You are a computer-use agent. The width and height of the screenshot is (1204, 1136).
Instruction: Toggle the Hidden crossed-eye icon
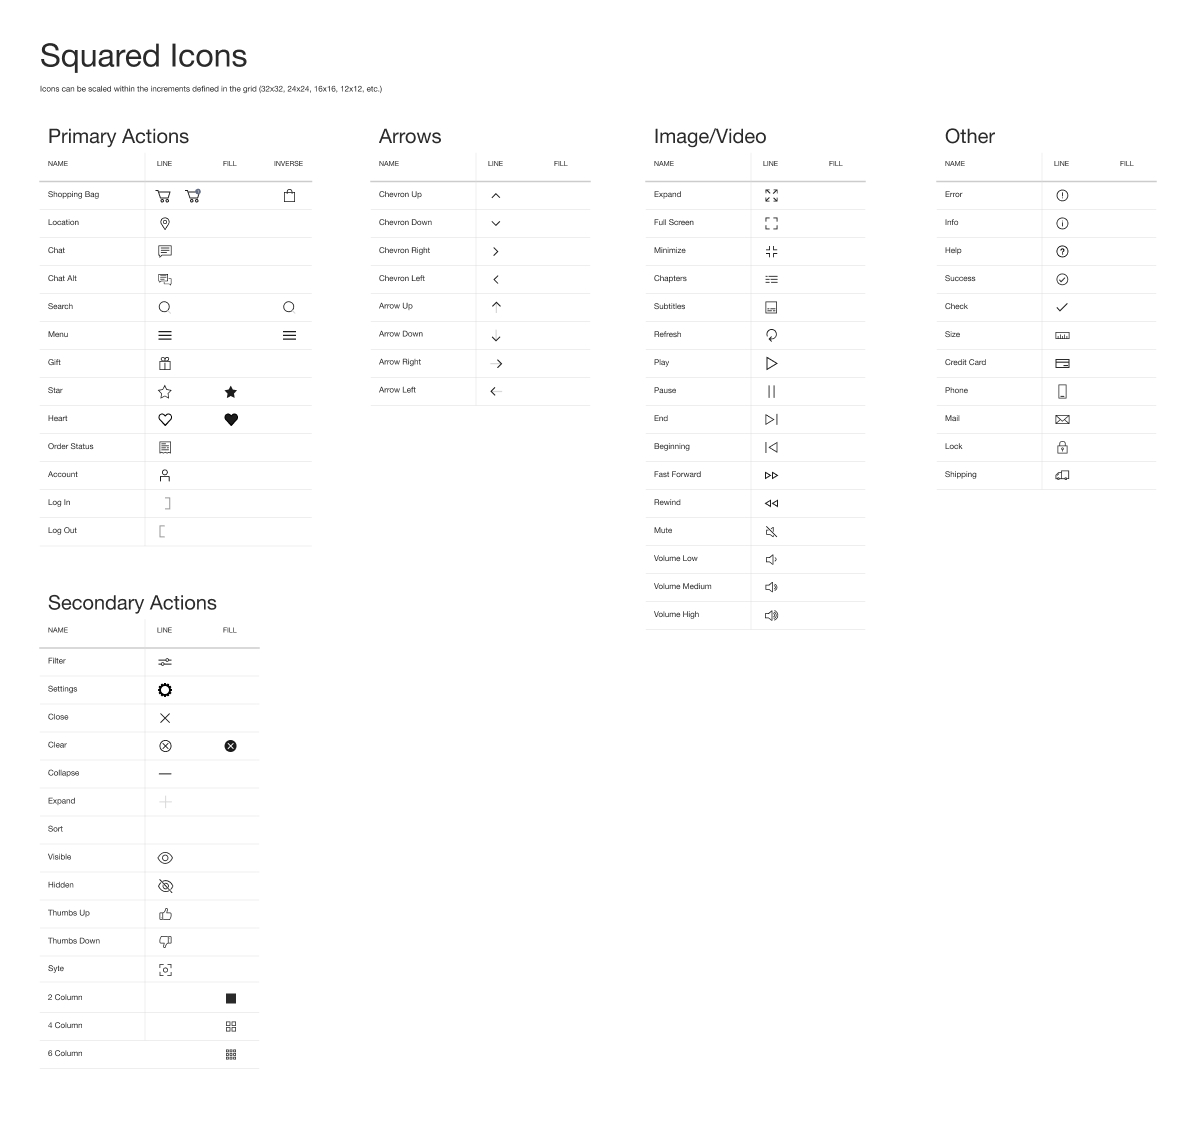tap(165, 886)
